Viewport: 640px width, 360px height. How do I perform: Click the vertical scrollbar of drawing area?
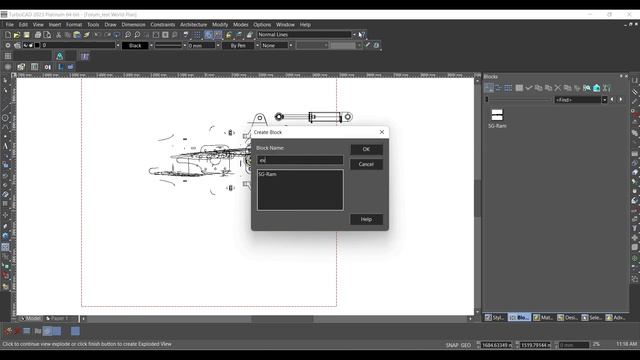pos(477,197)
